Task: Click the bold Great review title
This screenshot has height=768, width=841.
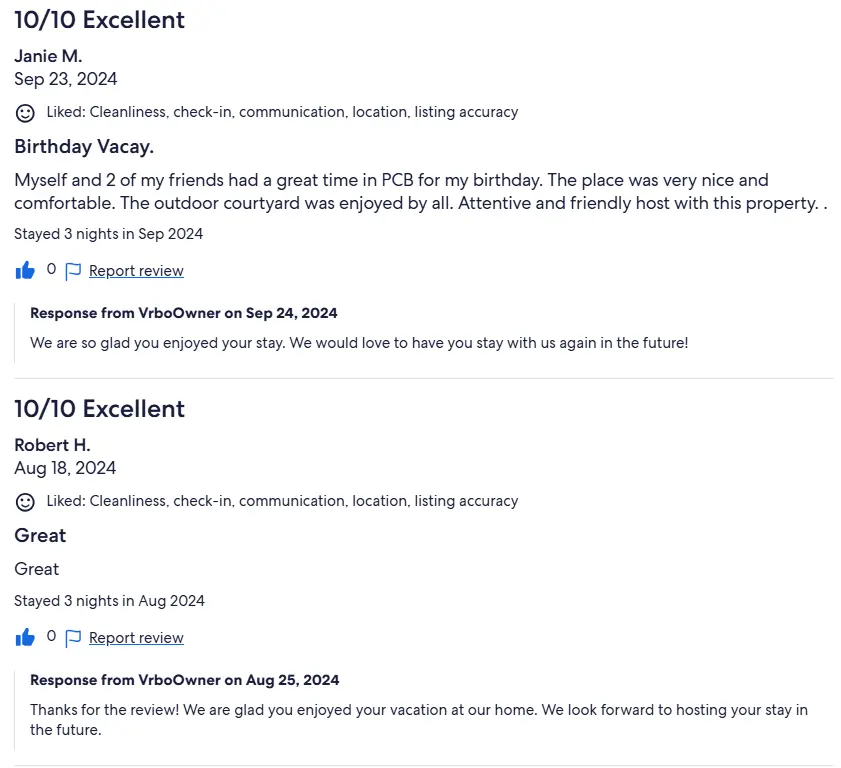Action: pyautogui.click(x=40, y=535)
